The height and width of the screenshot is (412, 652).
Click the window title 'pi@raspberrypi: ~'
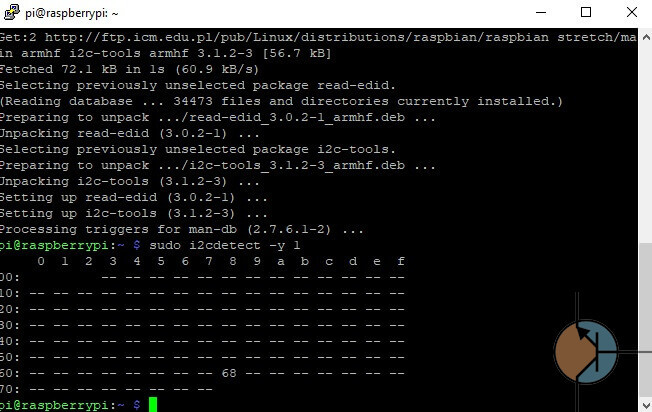point(72,13)
